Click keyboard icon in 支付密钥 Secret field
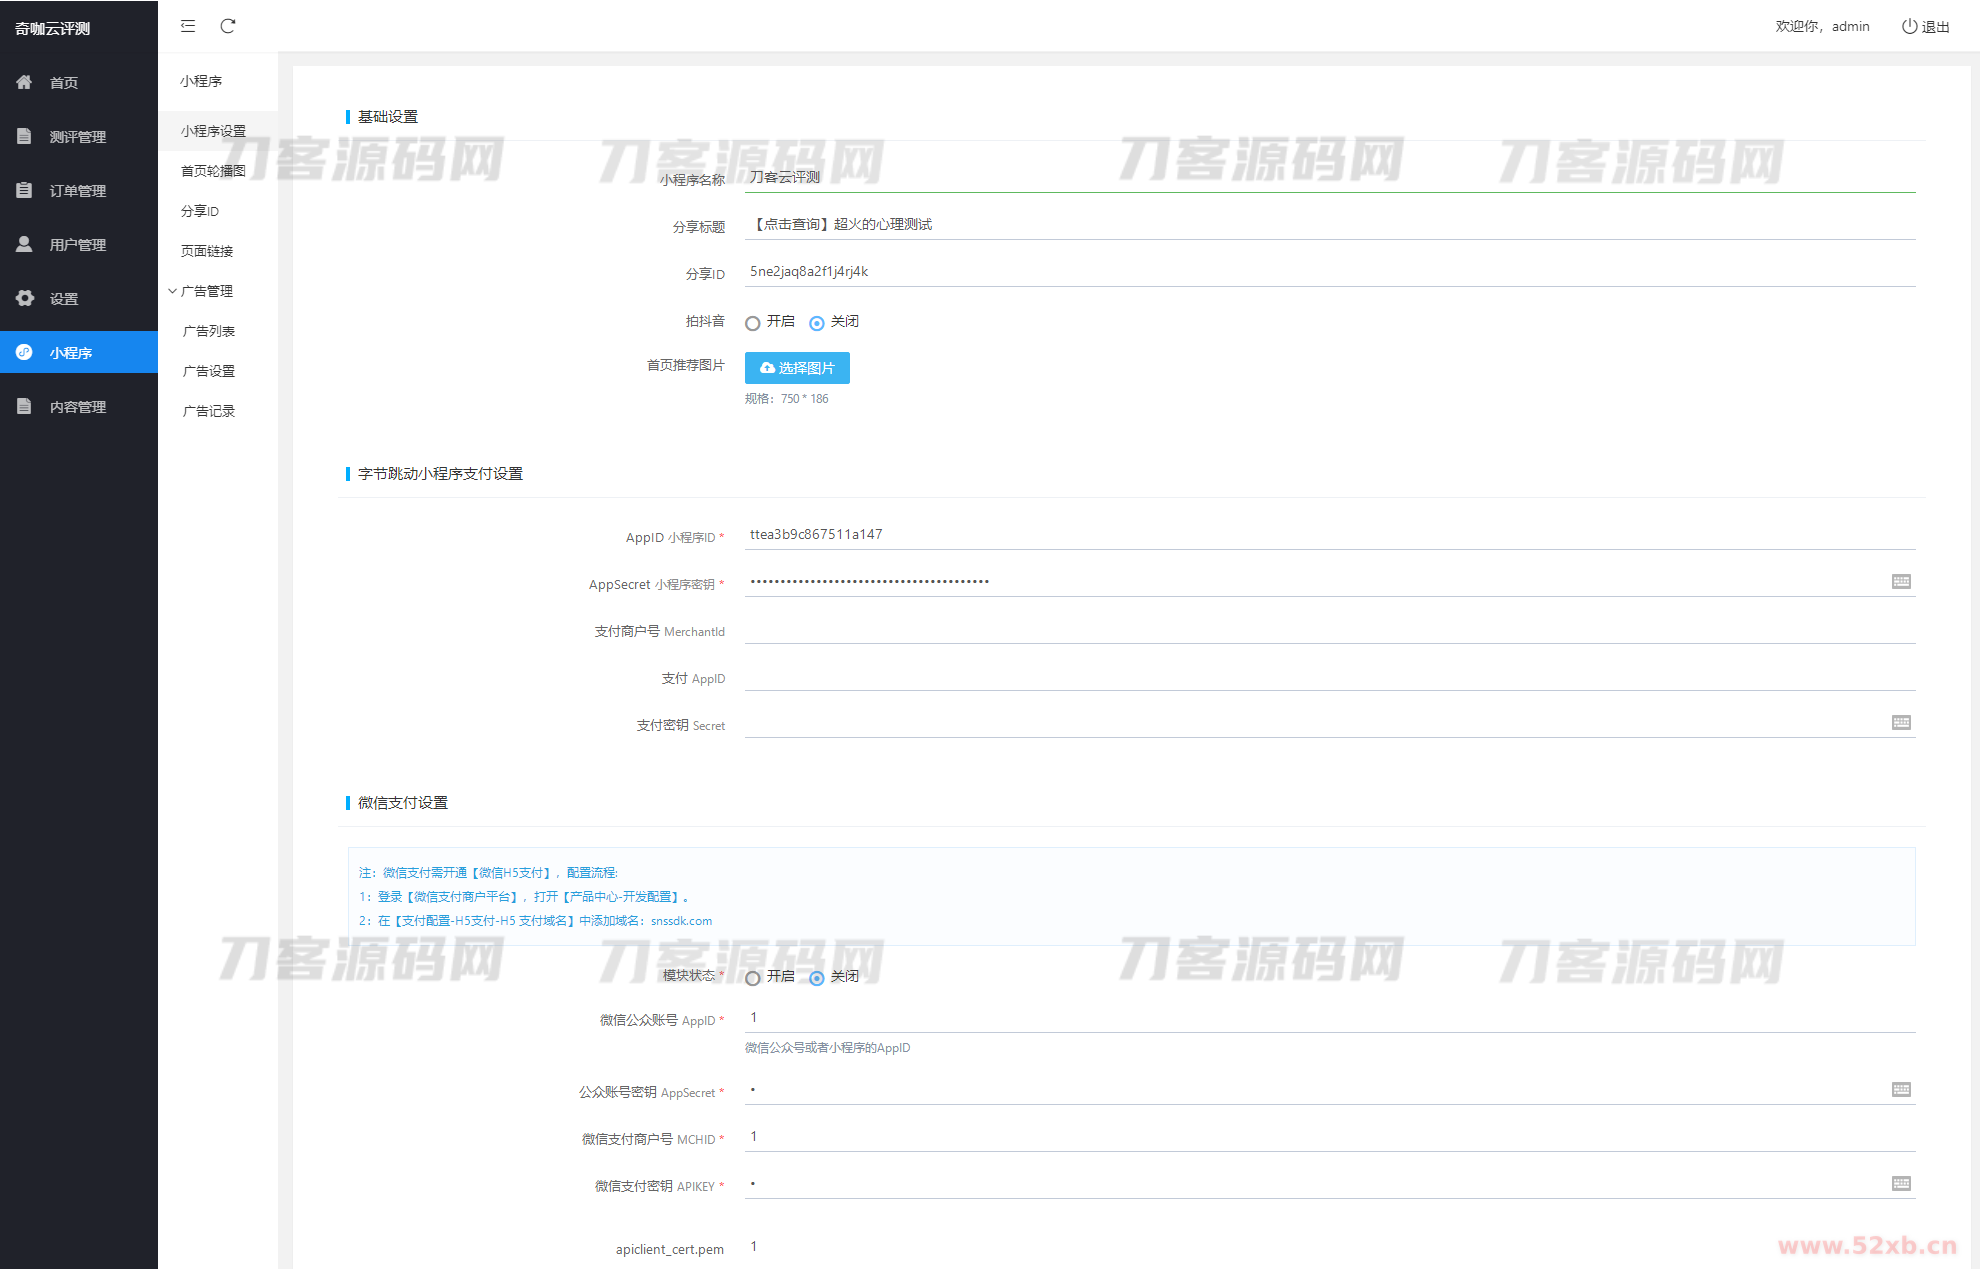Screen dimensions: 1980x1269 pyautogui.click(x=1901, y=722)
